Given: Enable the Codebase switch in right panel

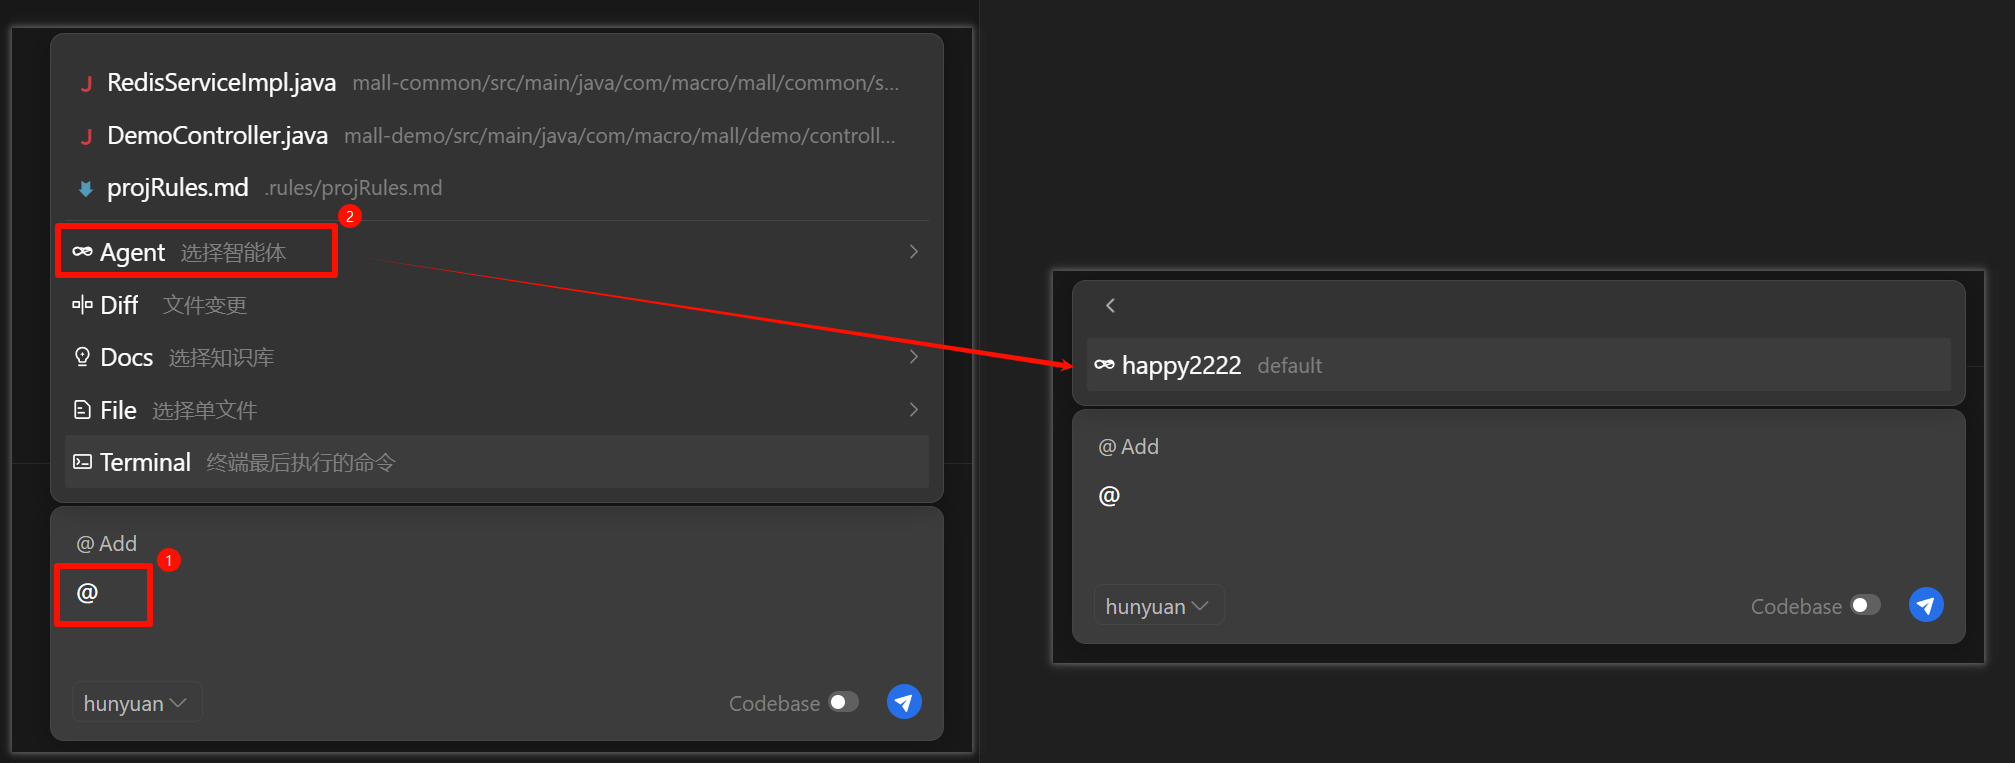Looking at the screenshot, I should 1865,605.
